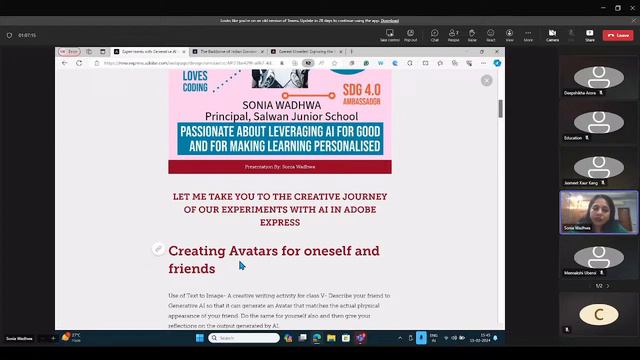Select Sonia Wadhwa video tile
This screenshot has height=360, width=640.
coord(598,212)
